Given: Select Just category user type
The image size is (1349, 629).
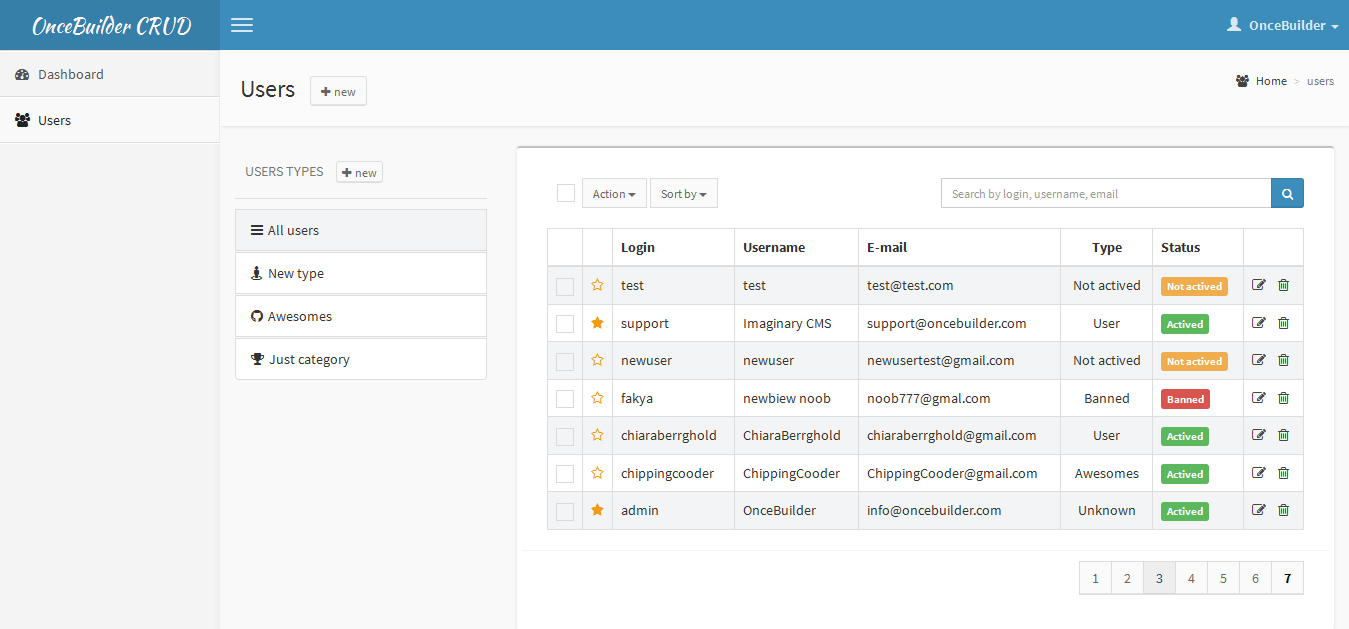Looking at the screenshot, I should [x=361, y=359].
